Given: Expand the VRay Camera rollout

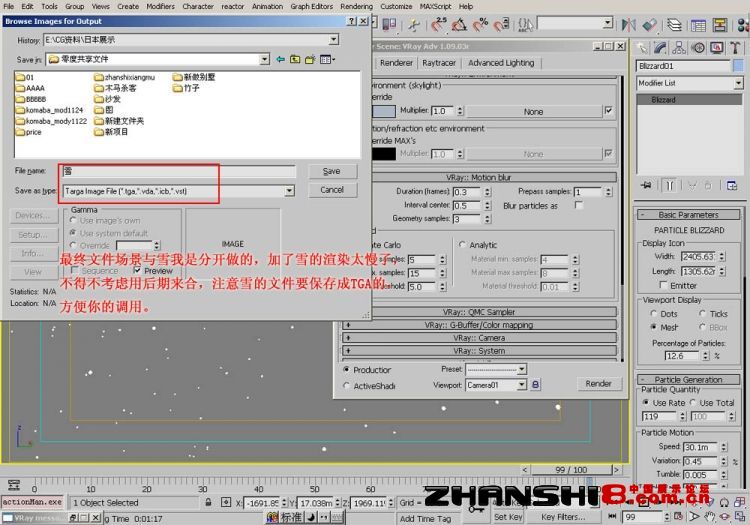Looking at the screenshot, I should (479, 338).
